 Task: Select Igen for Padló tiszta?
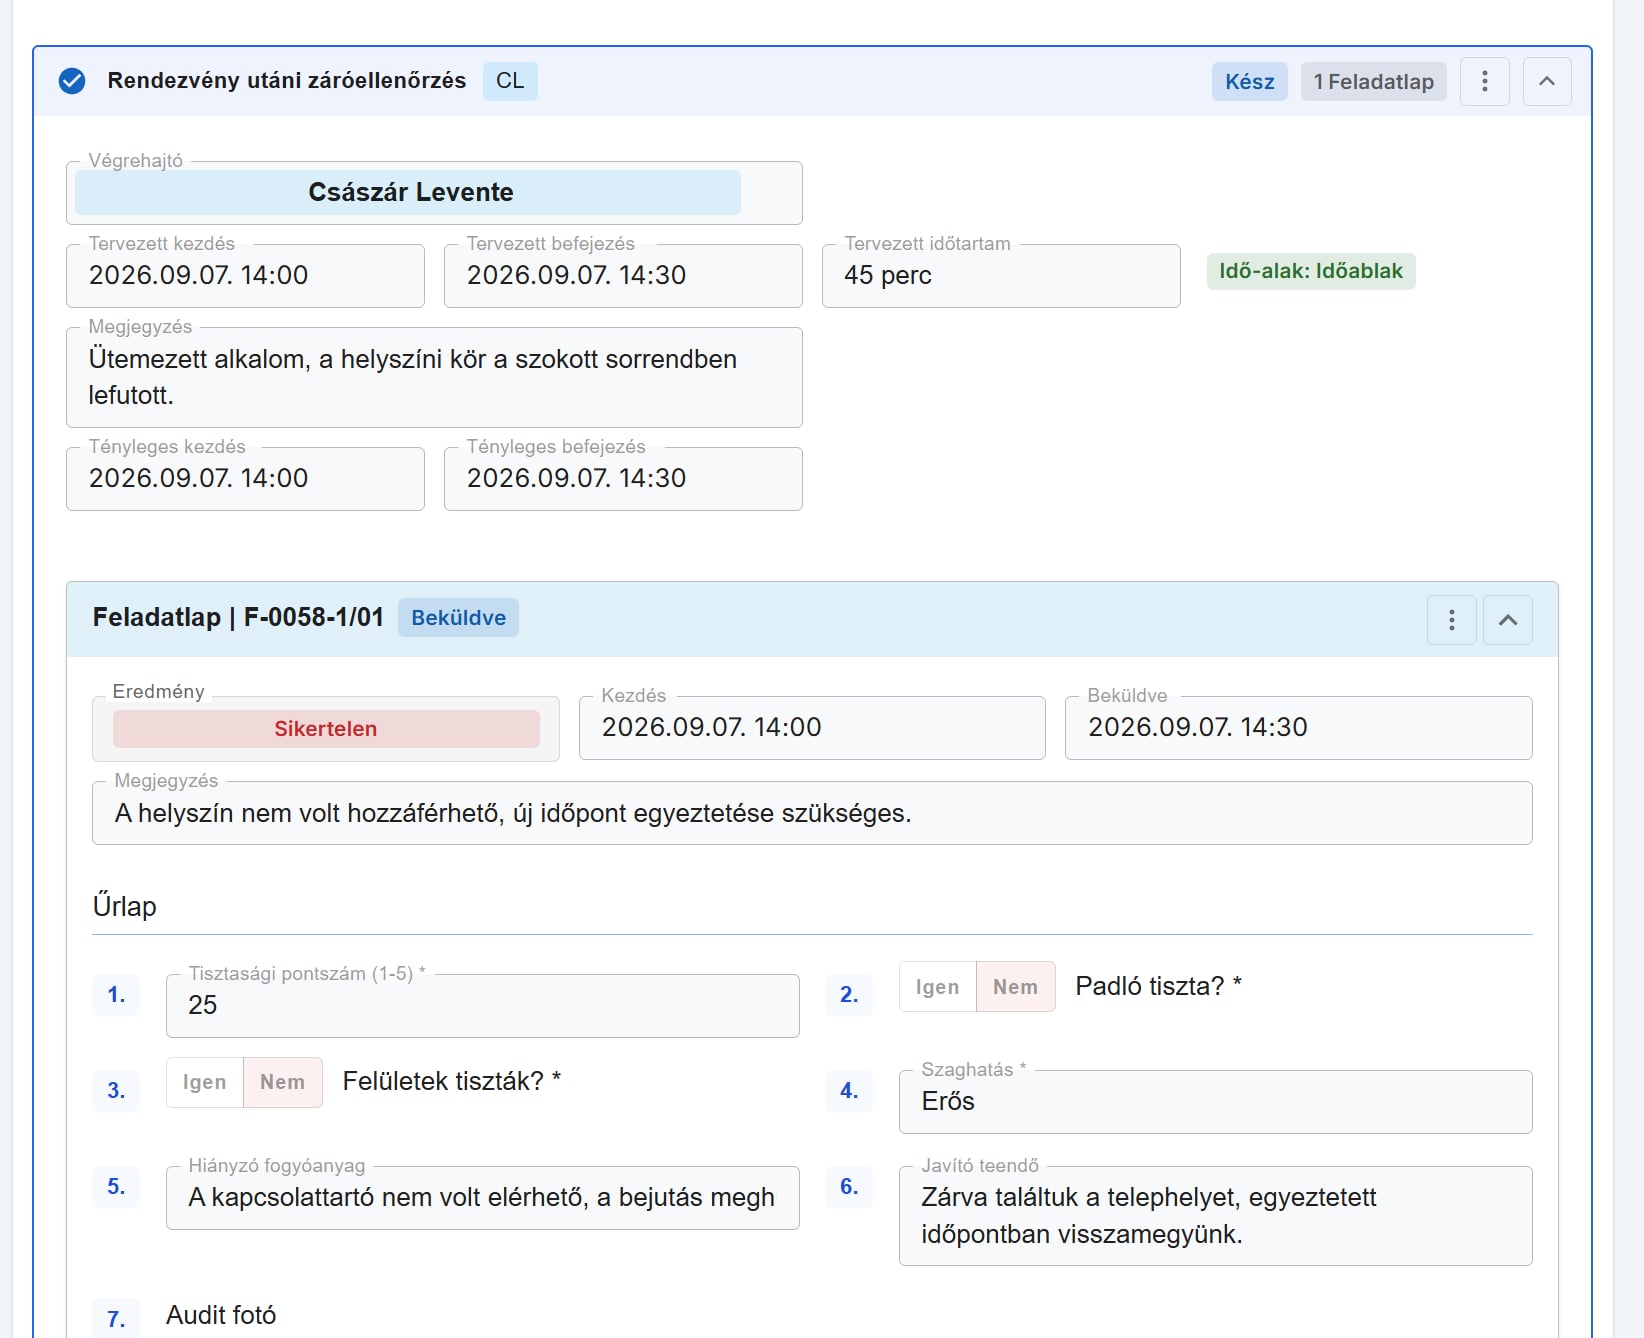tap(938, 987)
